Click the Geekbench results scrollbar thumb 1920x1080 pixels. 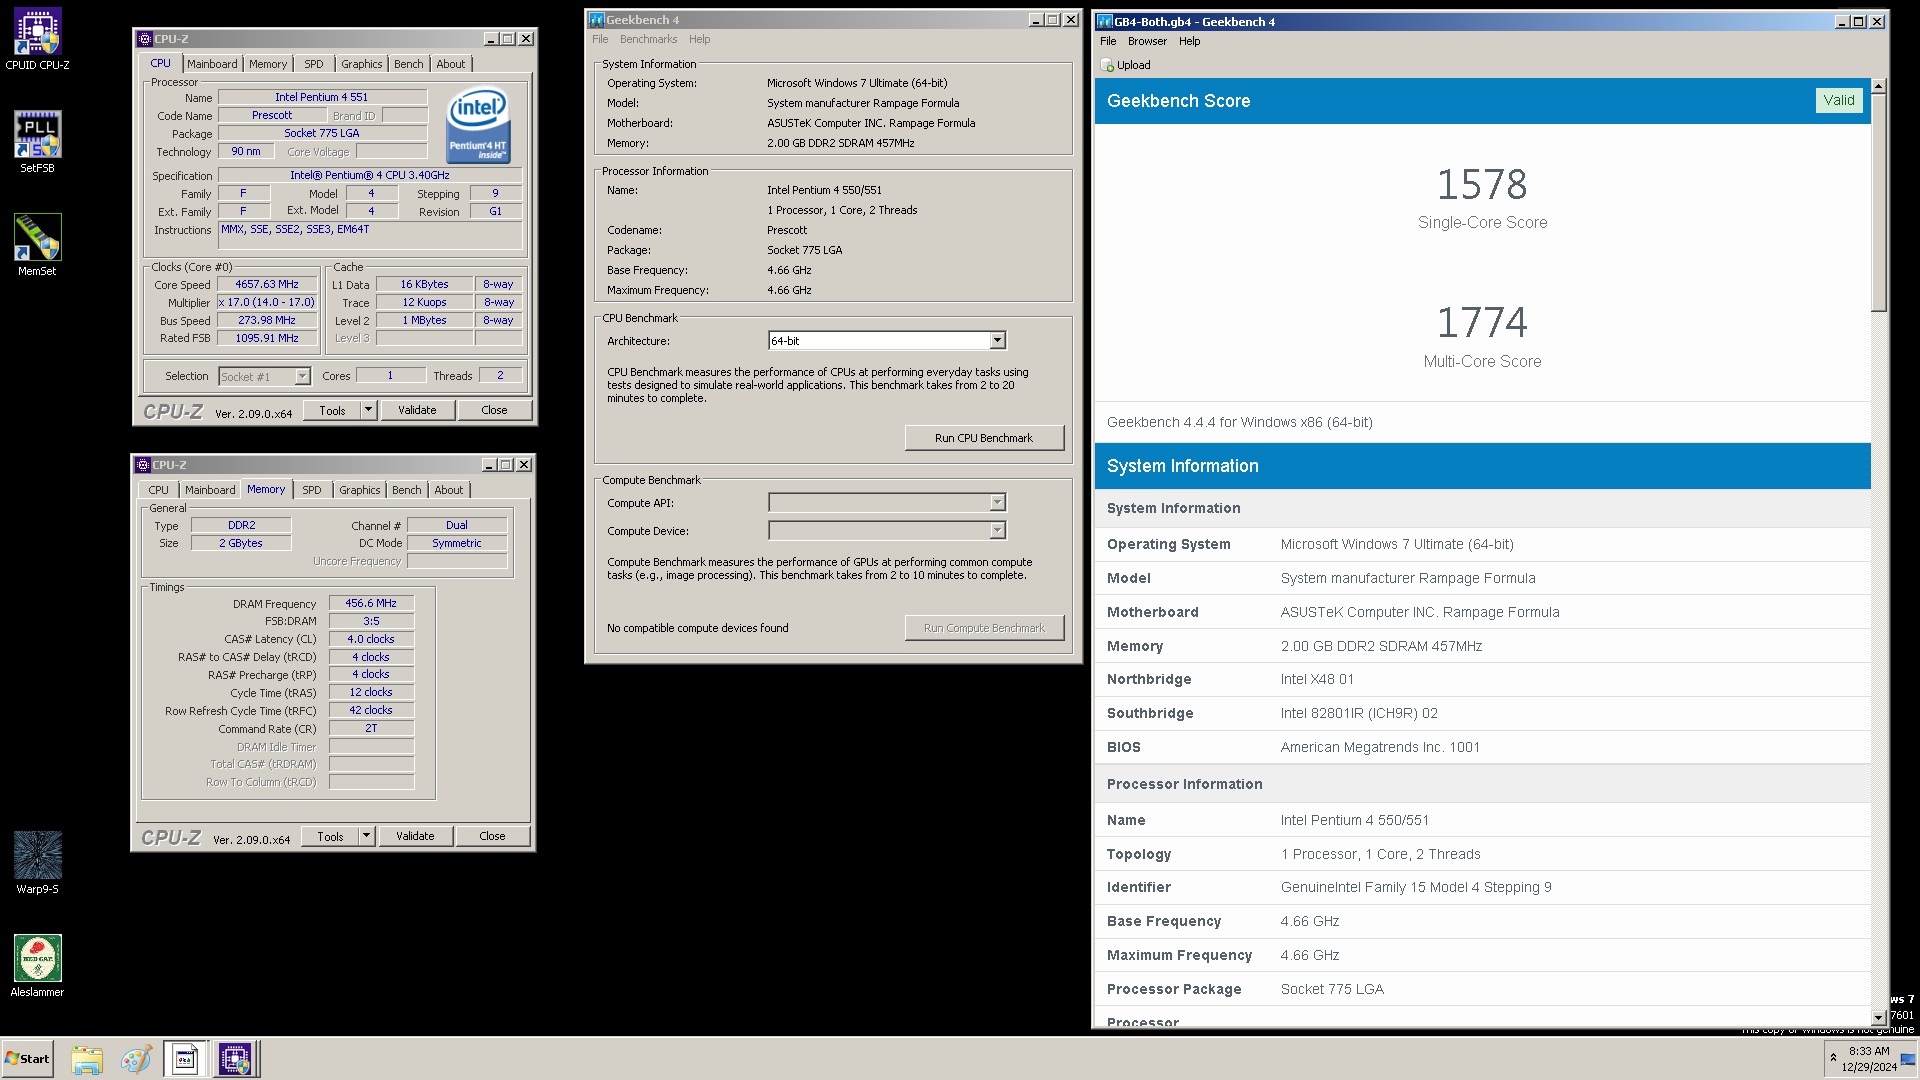(x=1878, y=203)
